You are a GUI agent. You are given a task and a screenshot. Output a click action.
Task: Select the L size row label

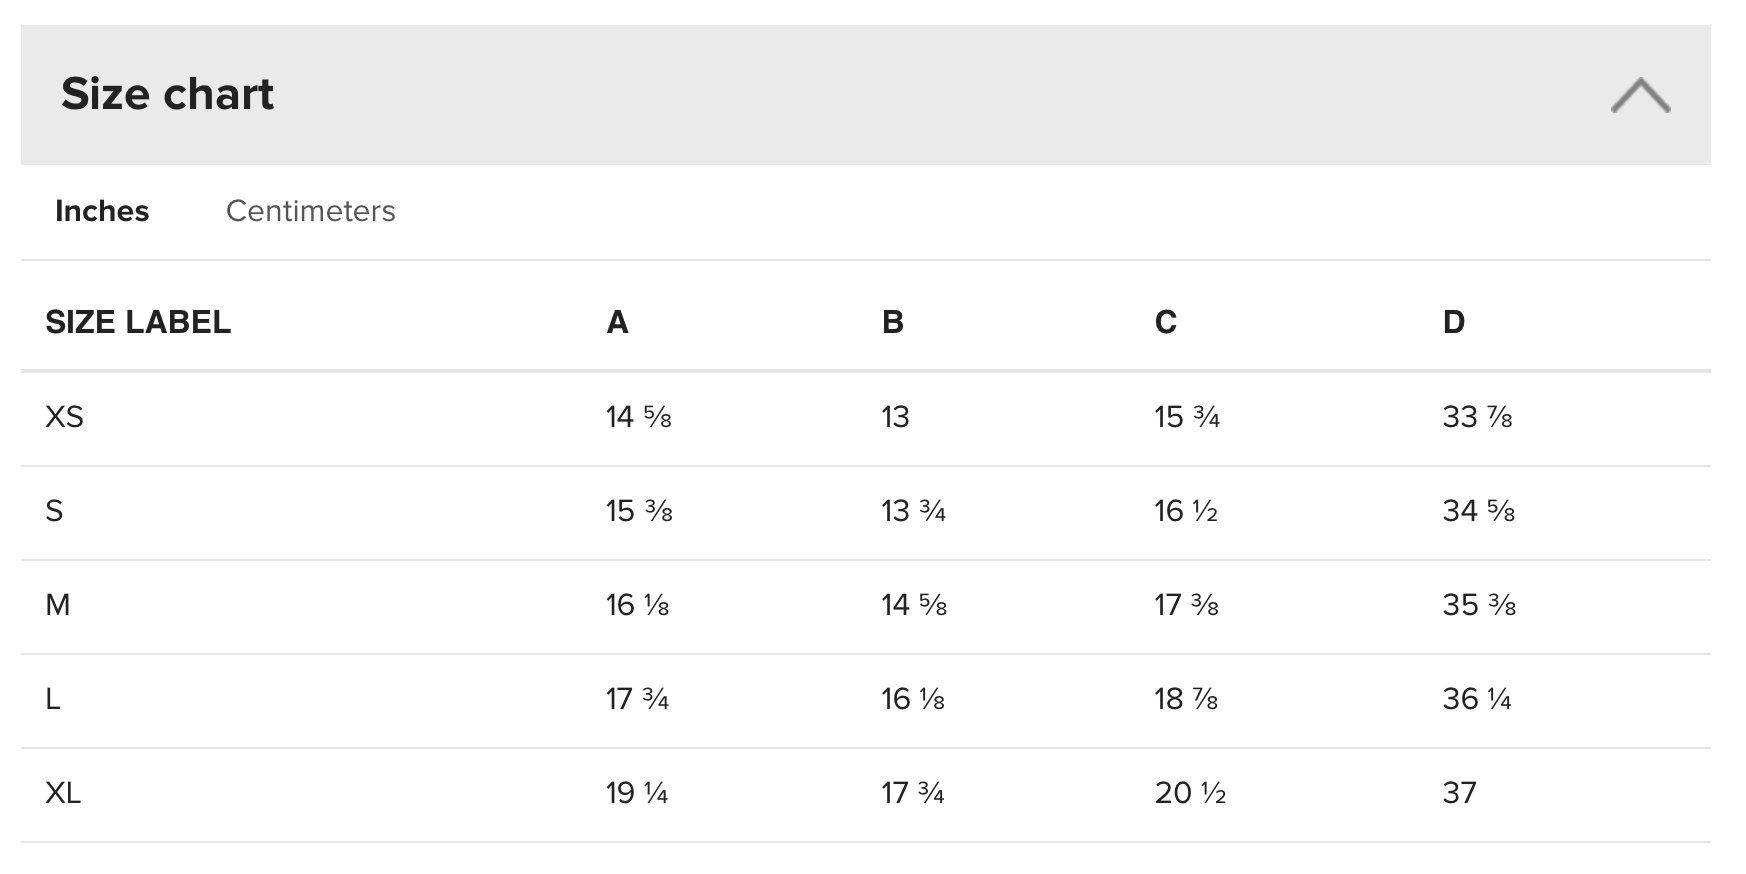53,699
